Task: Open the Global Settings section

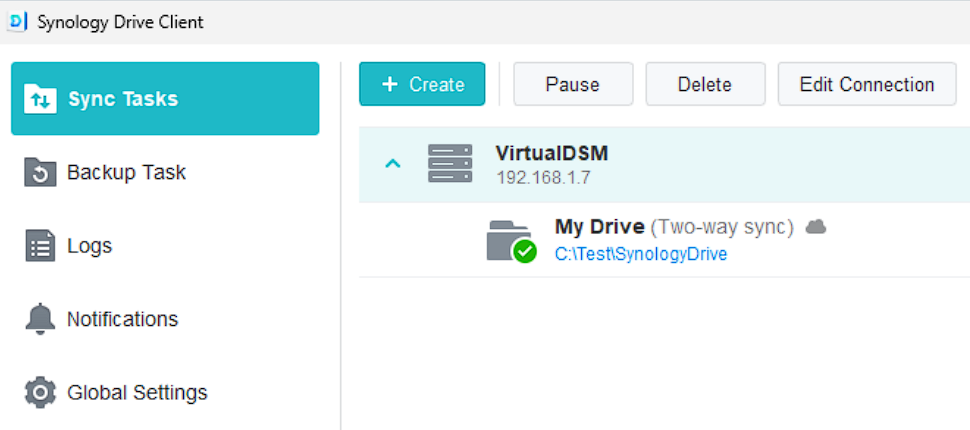Action: (x=165, y=392)
